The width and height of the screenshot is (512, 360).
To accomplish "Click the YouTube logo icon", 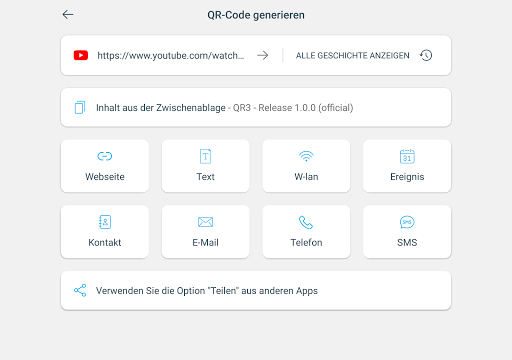I will coord(81,55).
